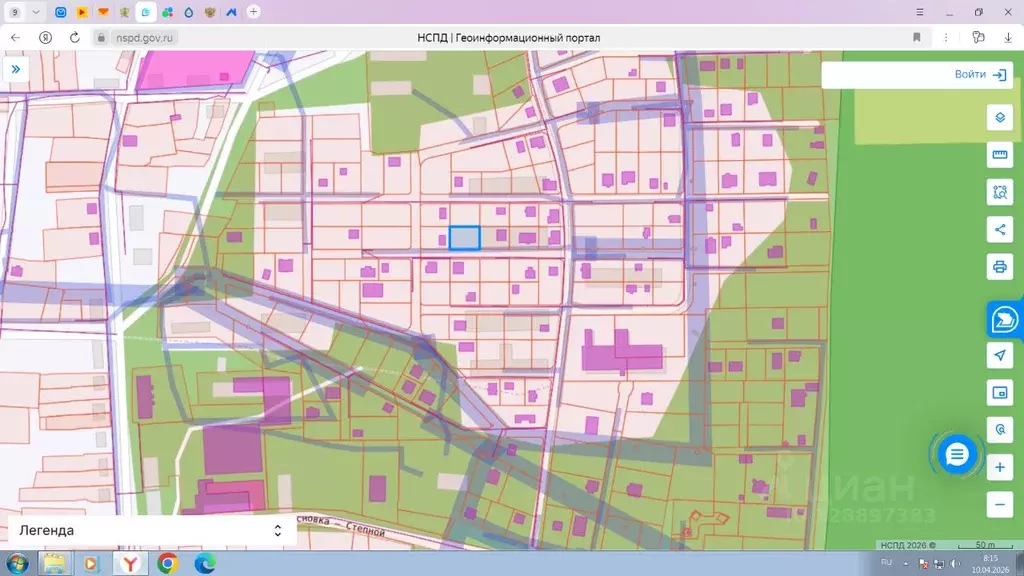Open a new browser tab
This screenshot has width=1024, height=576.
click(253, 12)
